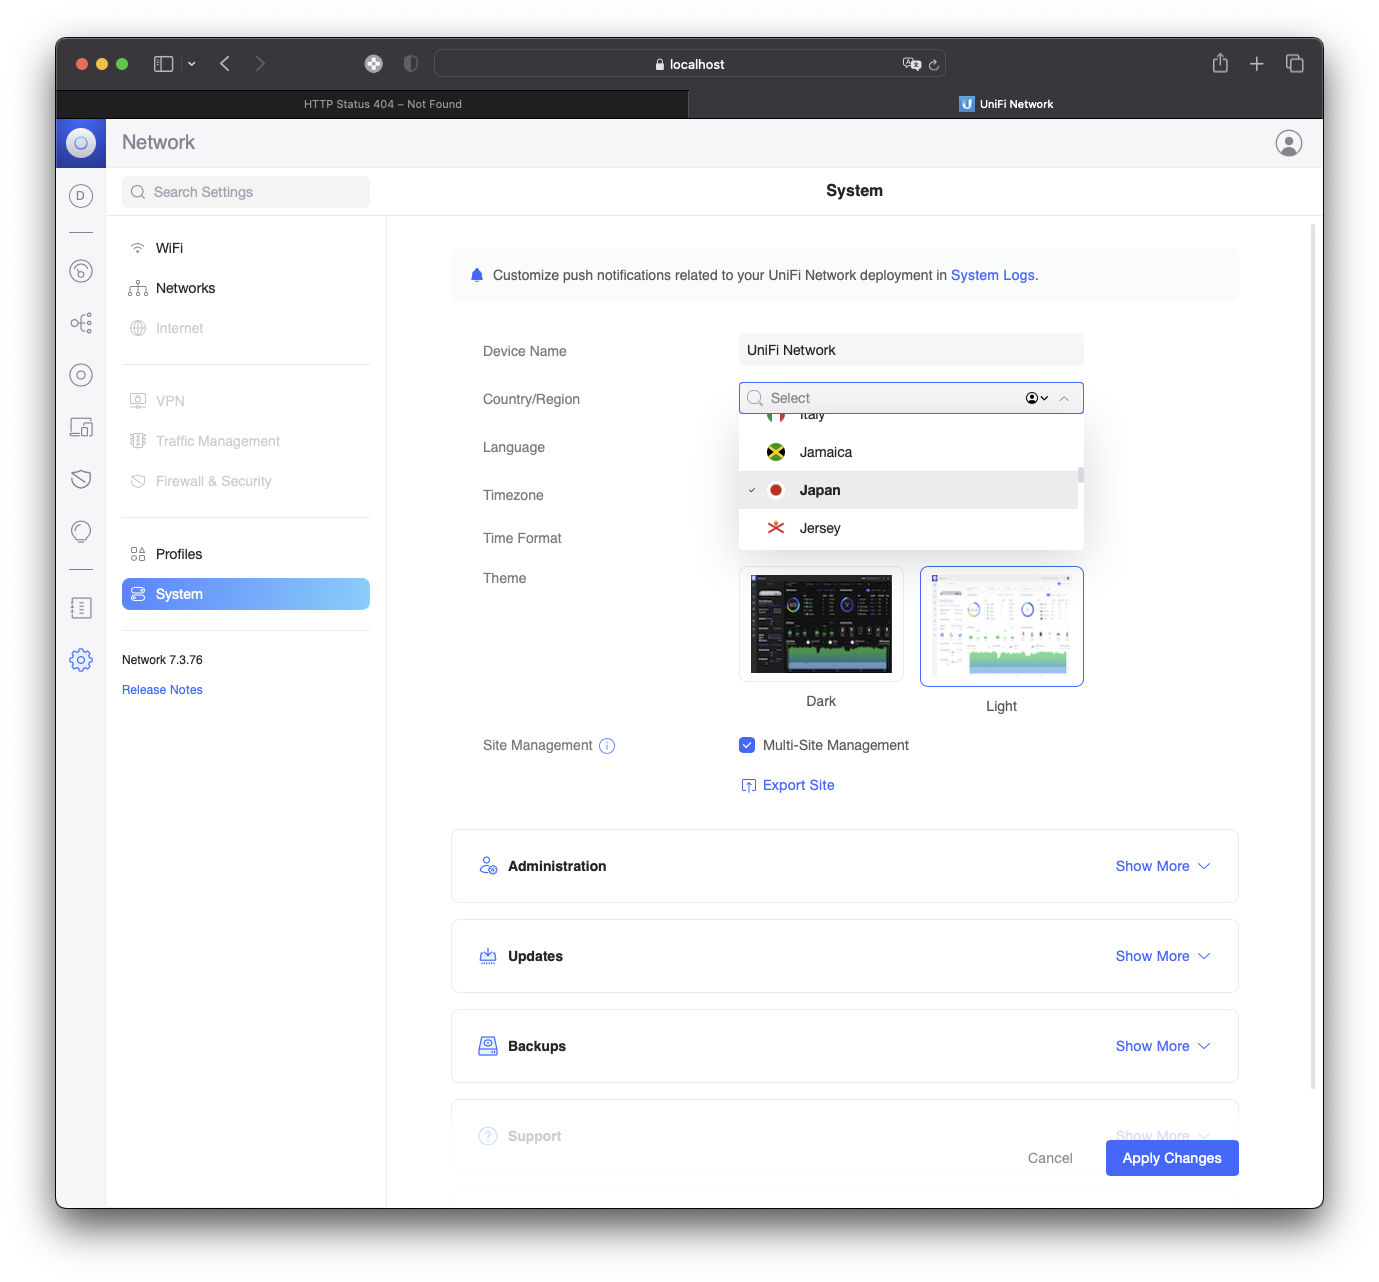Image resolution: width=1379 pixels, height=1282 pixels.
Task: Click the Backups section icon
Action: (488, 1046)
